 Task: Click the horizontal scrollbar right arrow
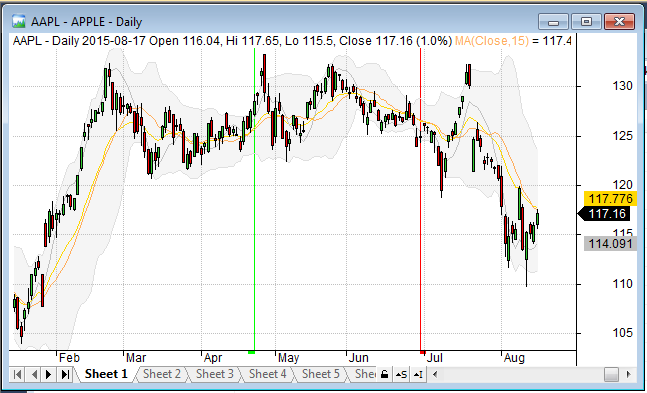628,374
